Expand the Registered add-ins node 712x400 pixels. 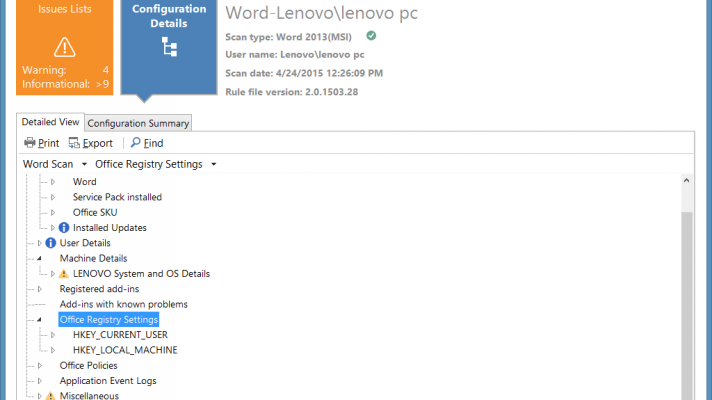(x=40, y=289)
